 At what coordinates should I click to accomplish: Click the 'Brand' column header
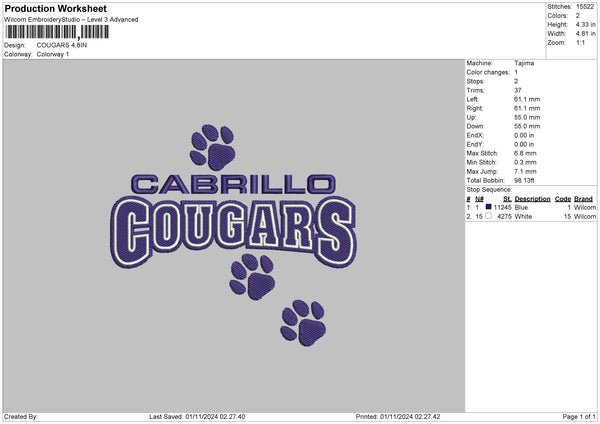pyautogui.click(x=583, y=199)
